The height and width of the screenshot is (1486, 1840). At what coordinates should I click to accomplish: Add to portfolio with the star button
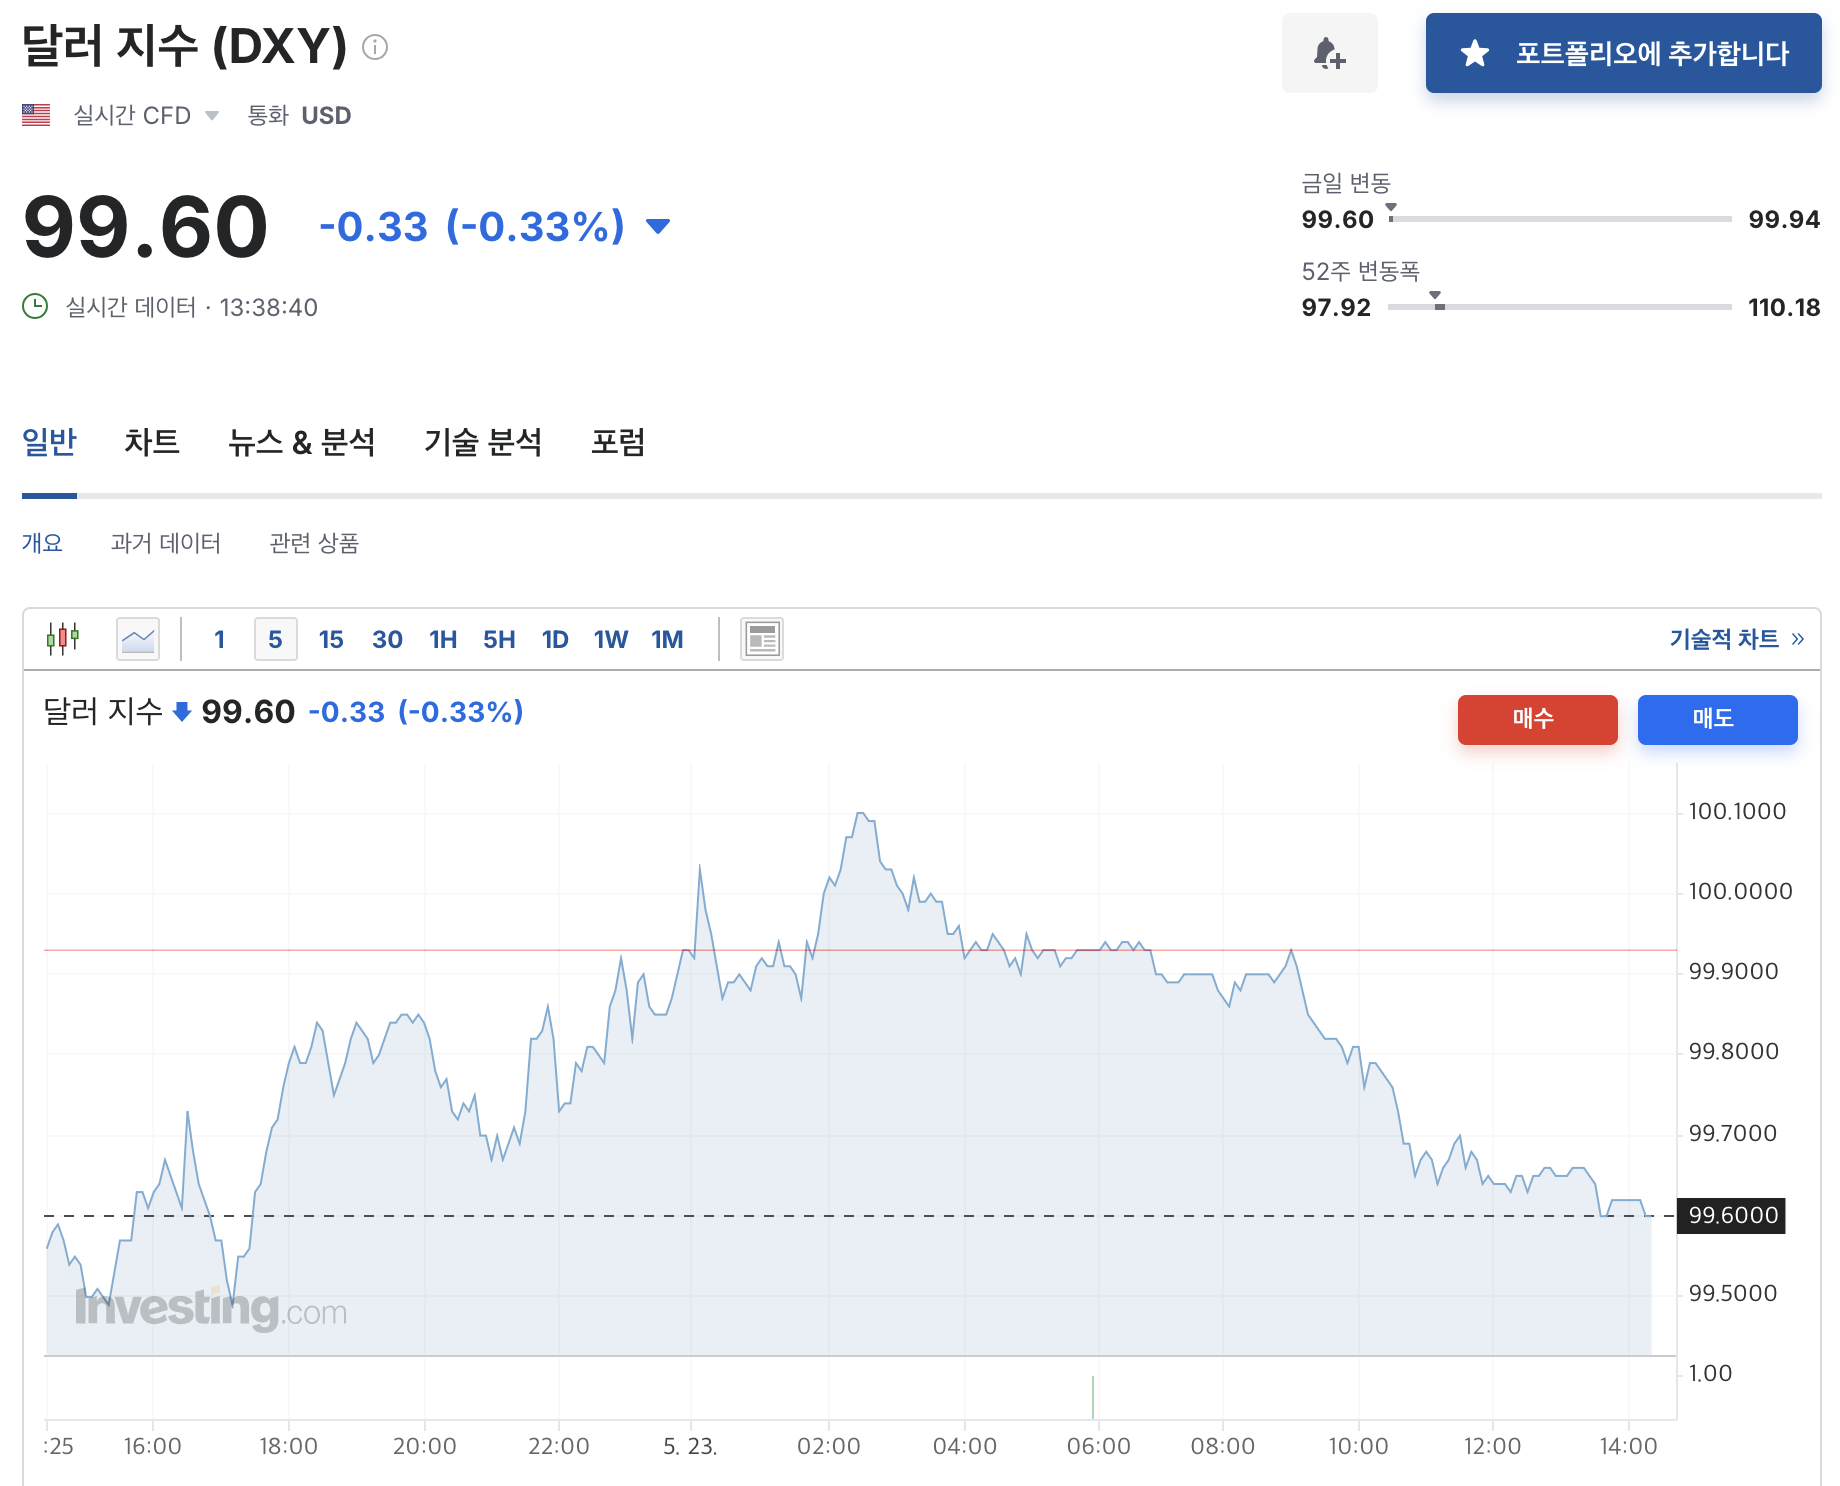point(1623,53)
